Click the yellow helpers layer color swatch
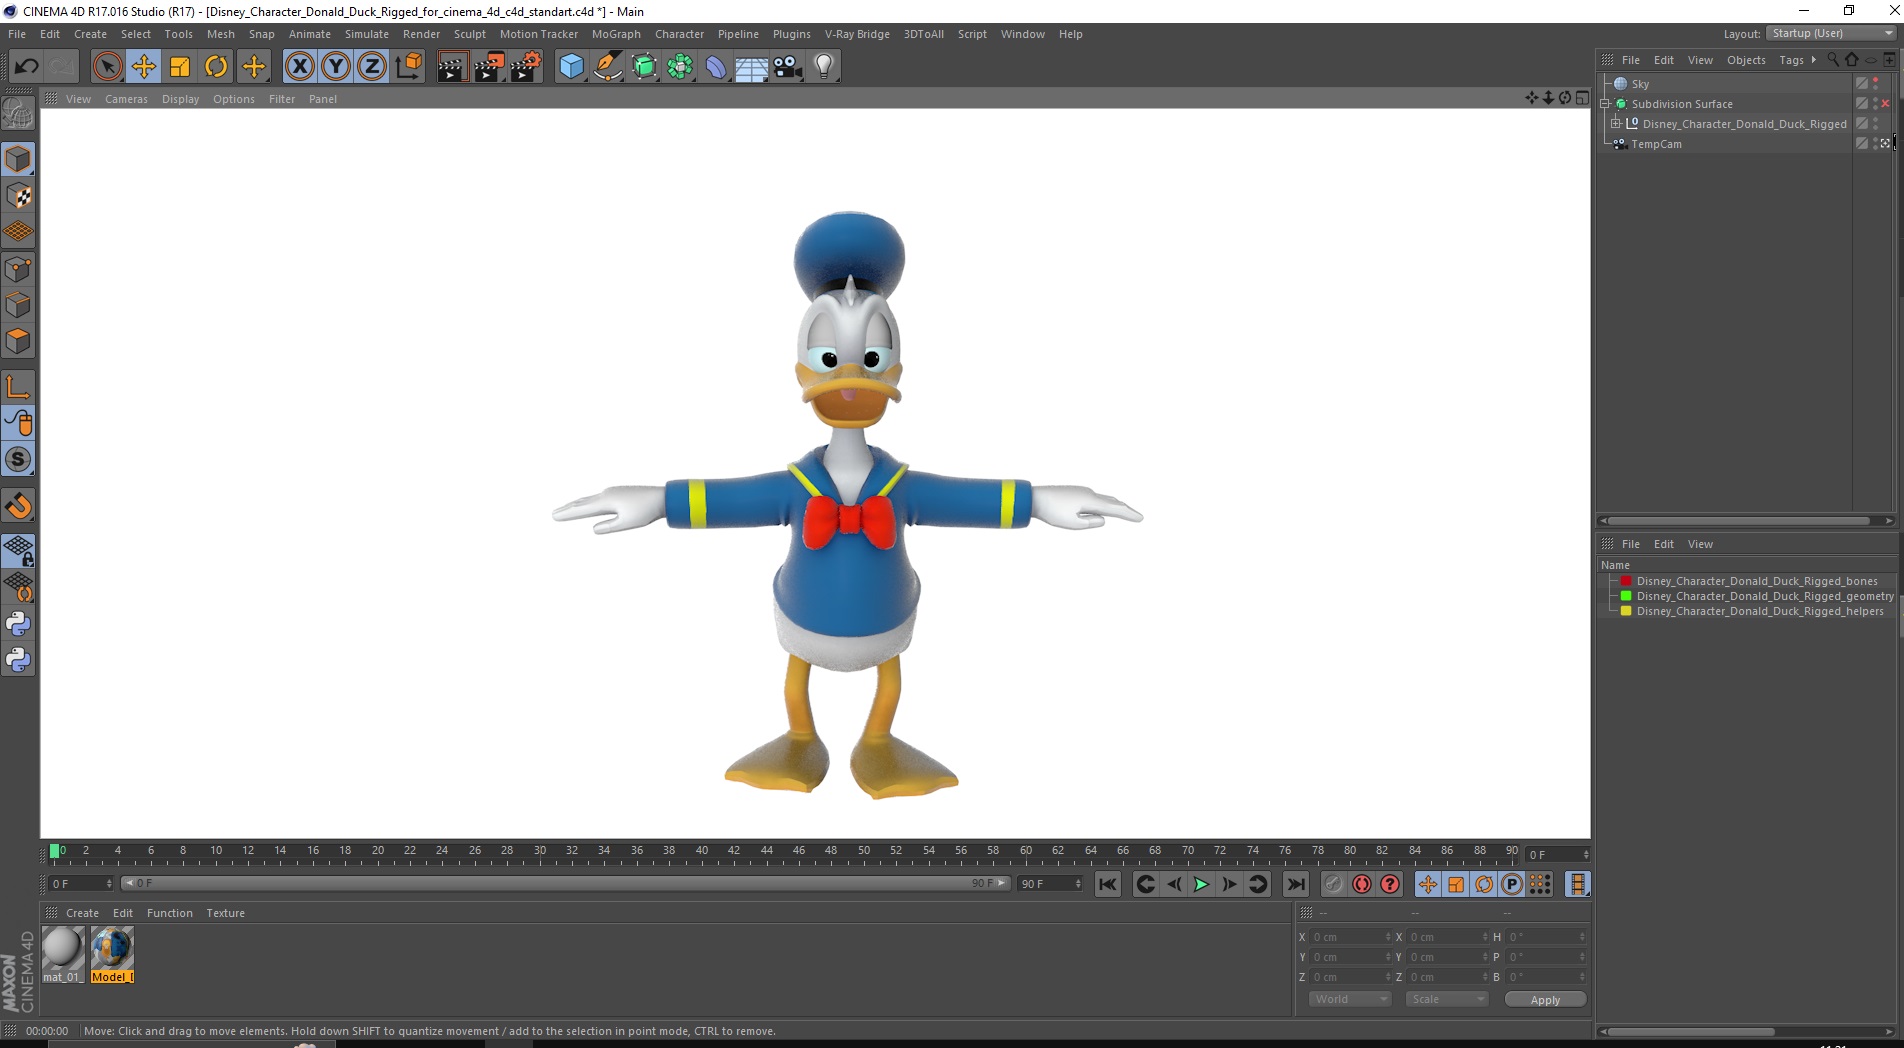Image resolution: width=1904 pixels, height=1048 pixels. [1626, 611]
